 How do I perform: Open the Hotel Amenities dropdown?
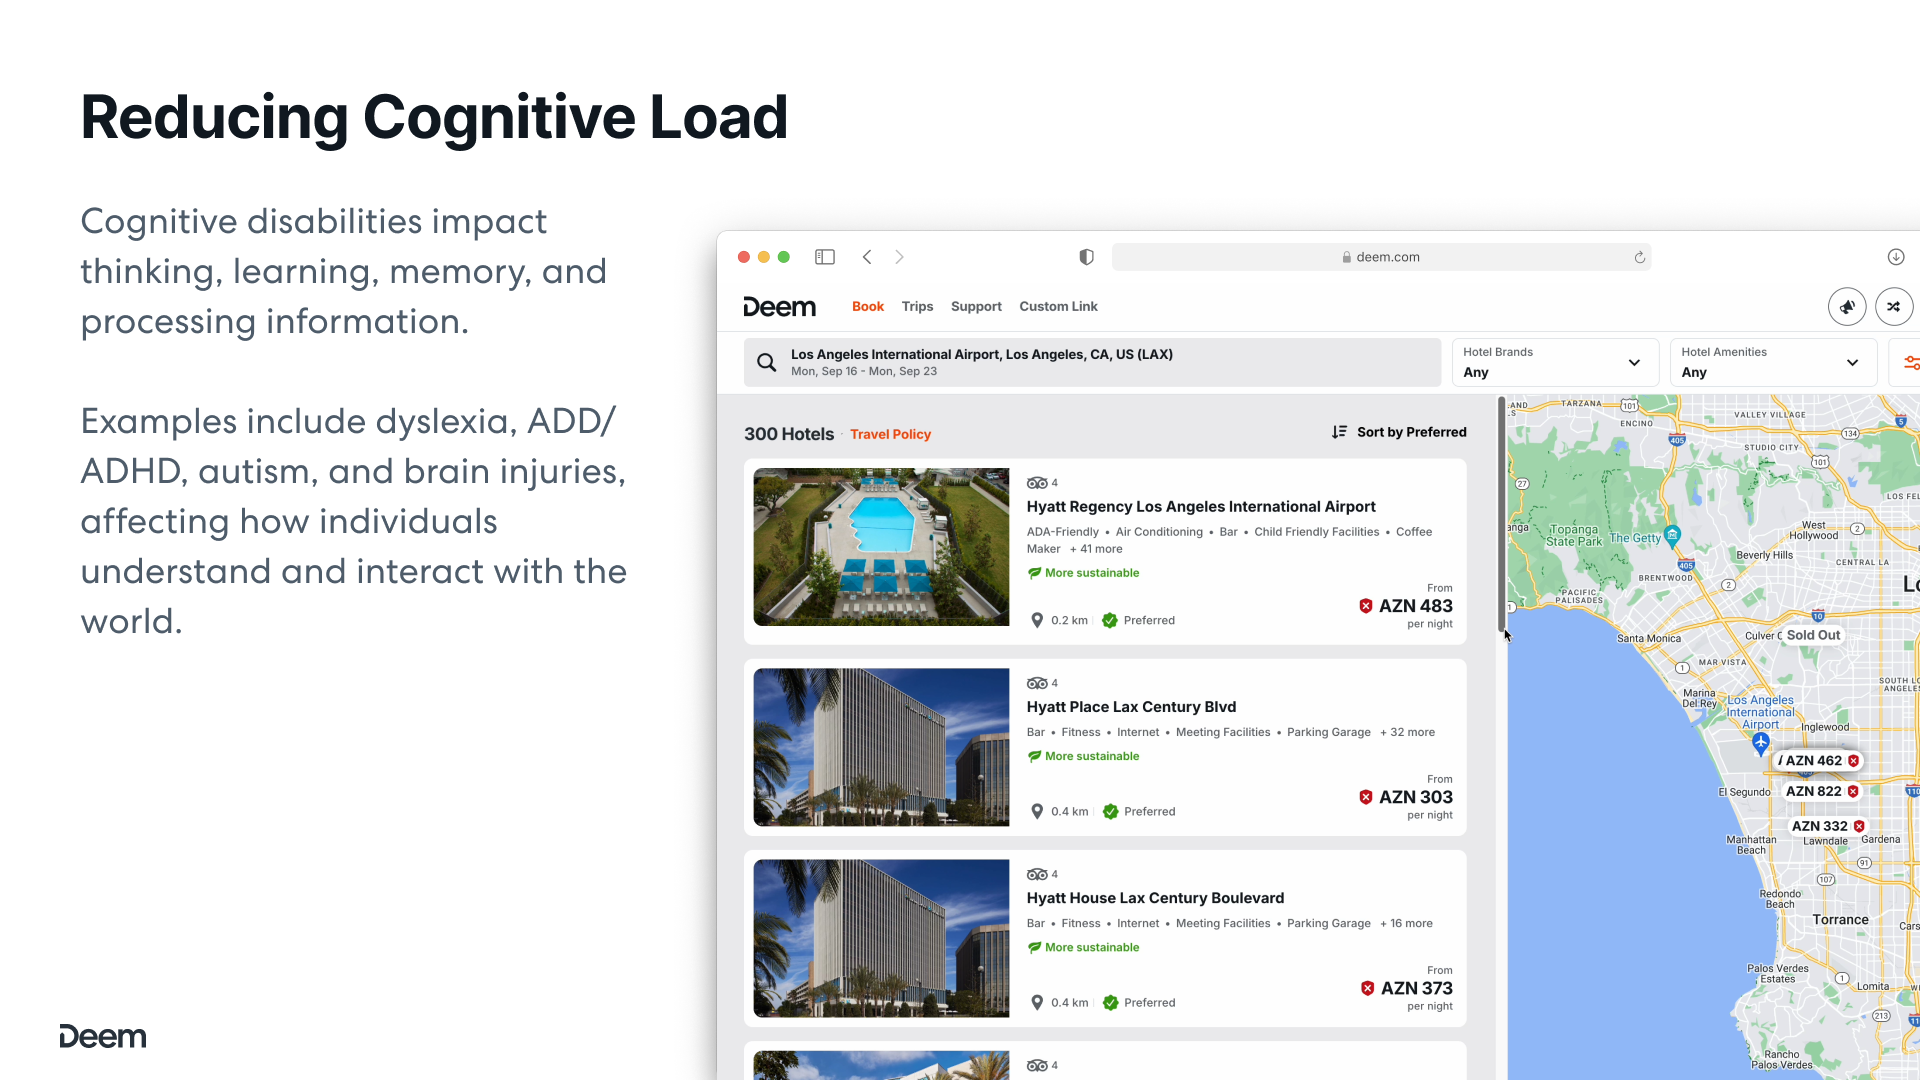tap(1773, 362)
